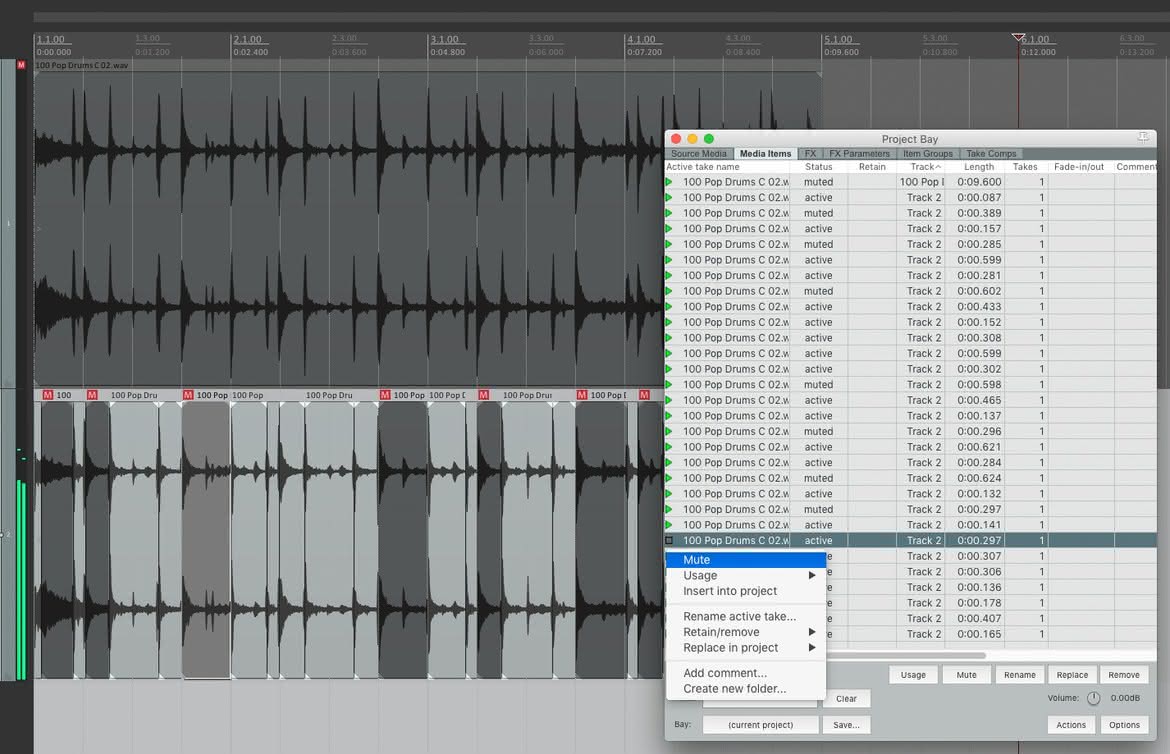Image resolution: width=1170 pixels, height=754 pixels.
Task: Open the Actions menu button
Action: coord(1071,725)
